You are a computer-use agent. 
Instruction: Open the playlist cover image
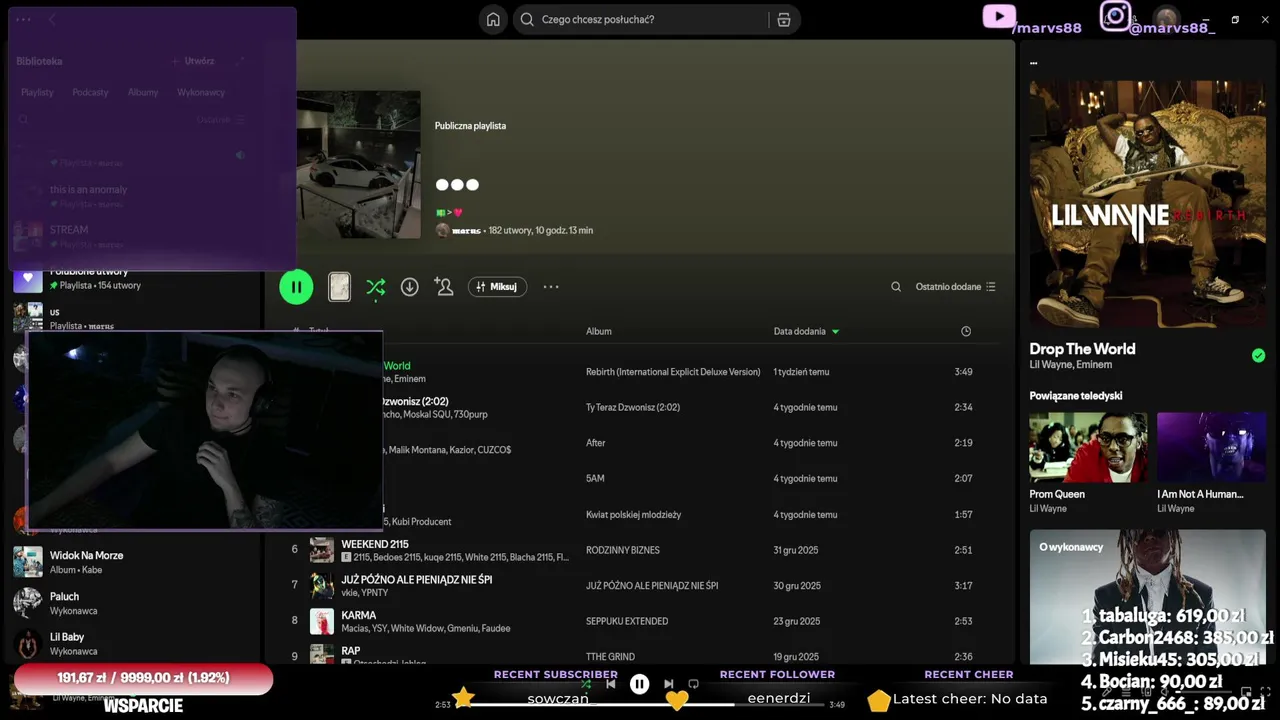pyautogui.click(x=358, y=165)
